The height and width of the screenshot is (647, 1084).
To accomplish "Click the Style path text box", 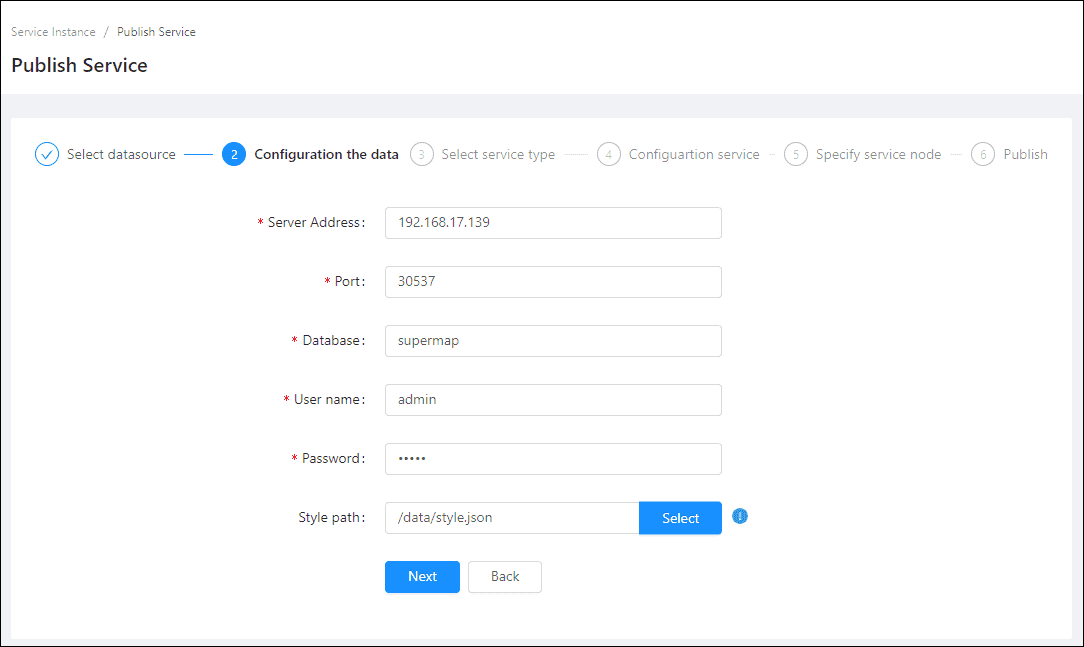I will [512, 518].
